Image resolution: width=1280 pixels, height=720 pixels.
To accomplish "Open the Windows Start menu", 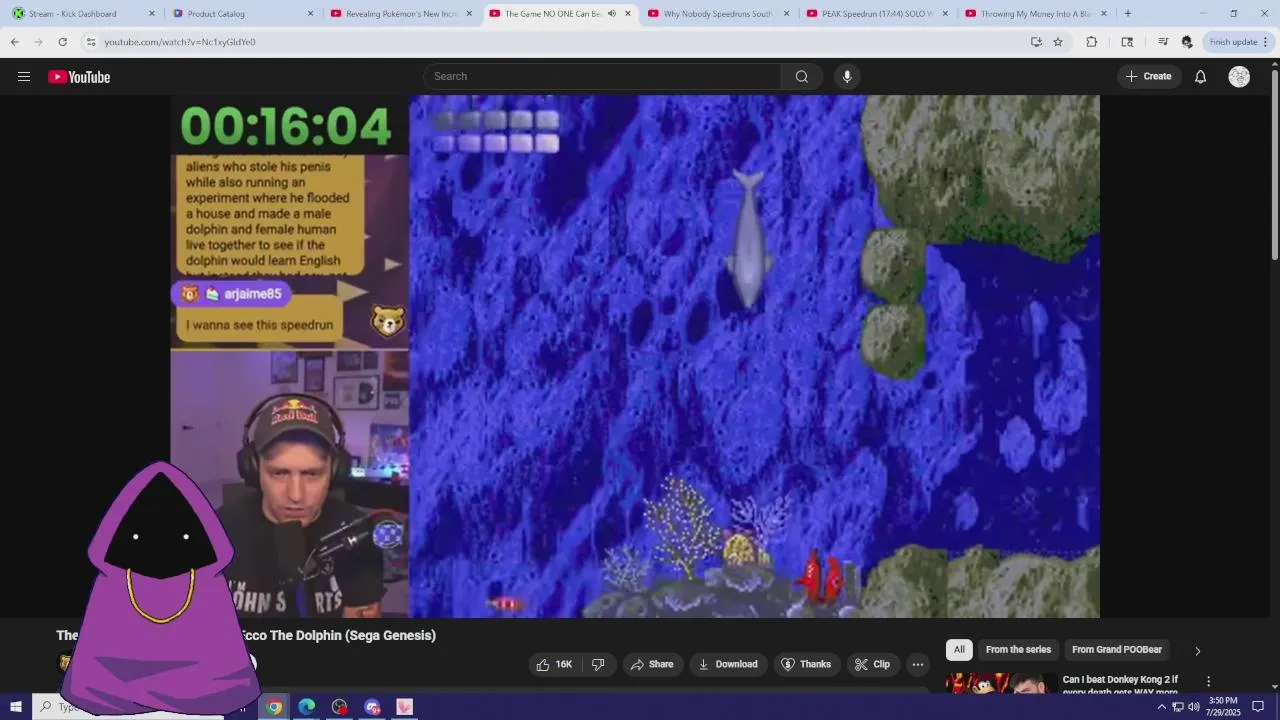I will (x=16, y=707).
